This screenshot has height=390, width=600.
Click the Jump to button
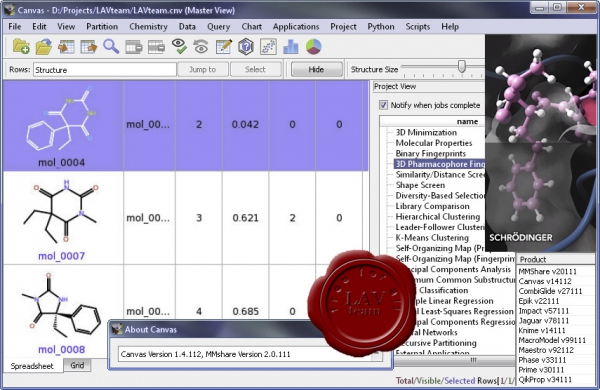click(203, 69)
